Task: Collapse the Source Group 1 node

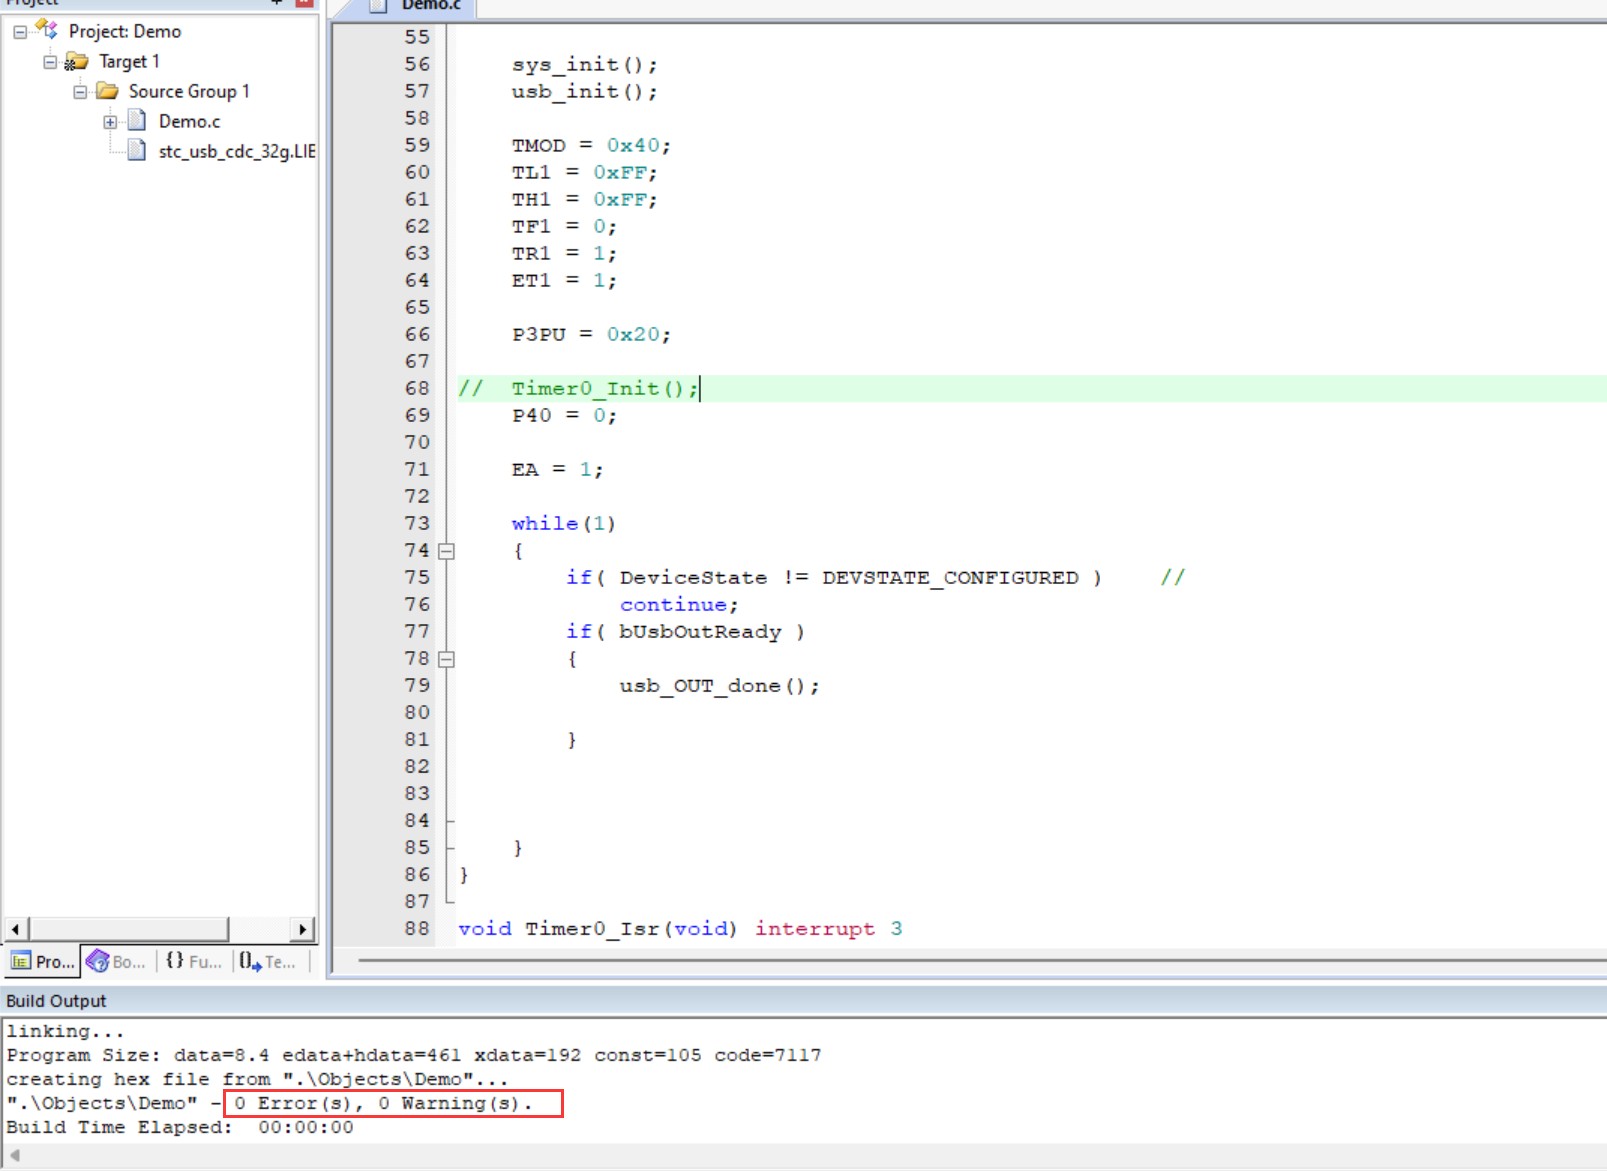Action: coord(80,92)
